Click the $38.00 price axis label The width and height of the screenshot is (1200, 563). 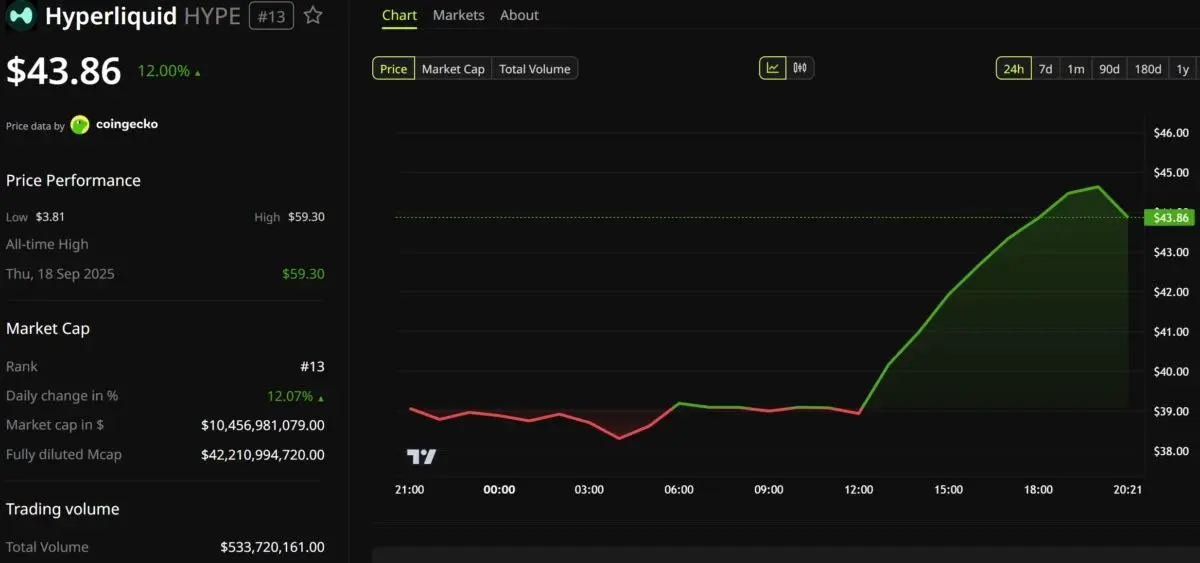(1171, 451)
